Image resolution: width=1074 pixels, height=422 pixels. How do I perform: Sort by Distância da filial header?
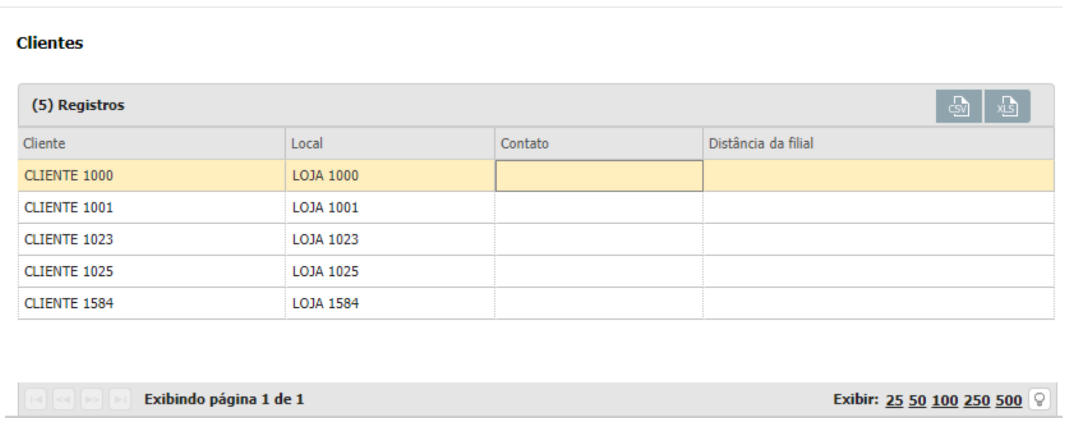[x=760, y=144]
